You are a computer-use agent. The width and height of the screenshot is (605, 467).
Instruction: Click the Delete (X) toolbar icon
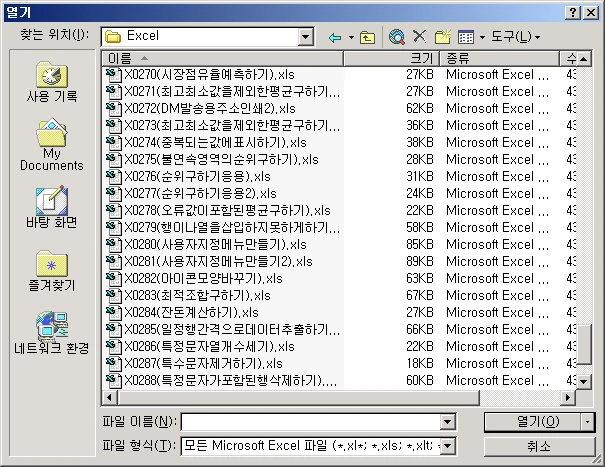click(419, 37)
